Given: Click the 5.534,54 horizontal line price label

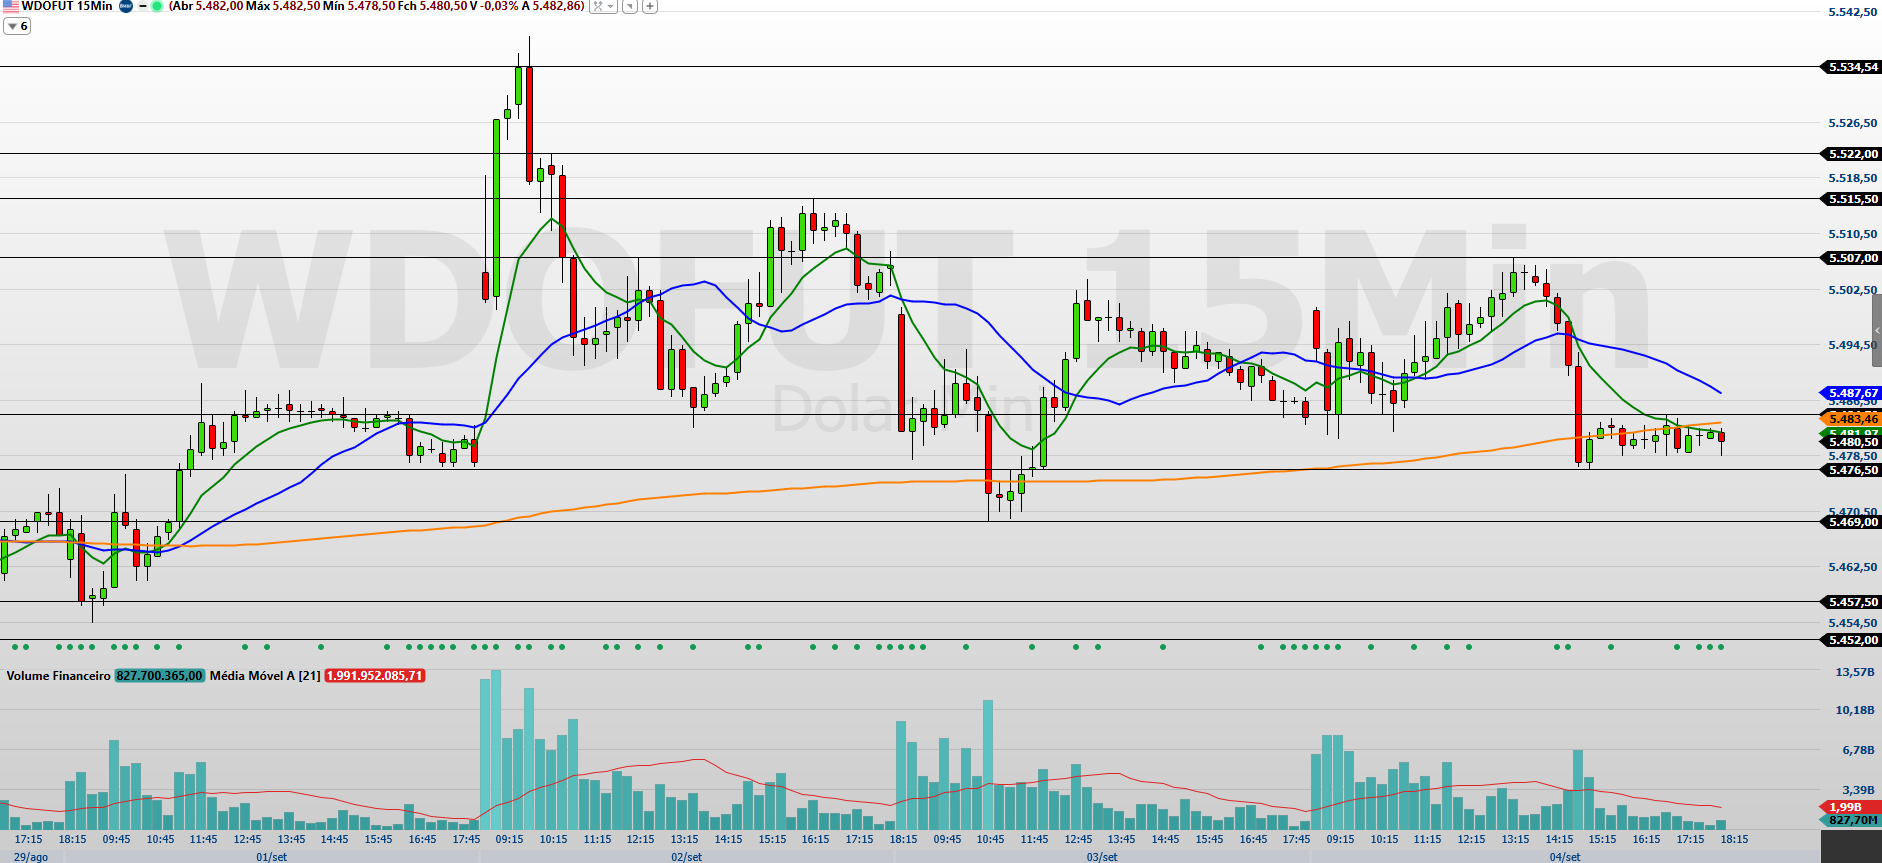Looking at the screenshot, I should 1852,67.
